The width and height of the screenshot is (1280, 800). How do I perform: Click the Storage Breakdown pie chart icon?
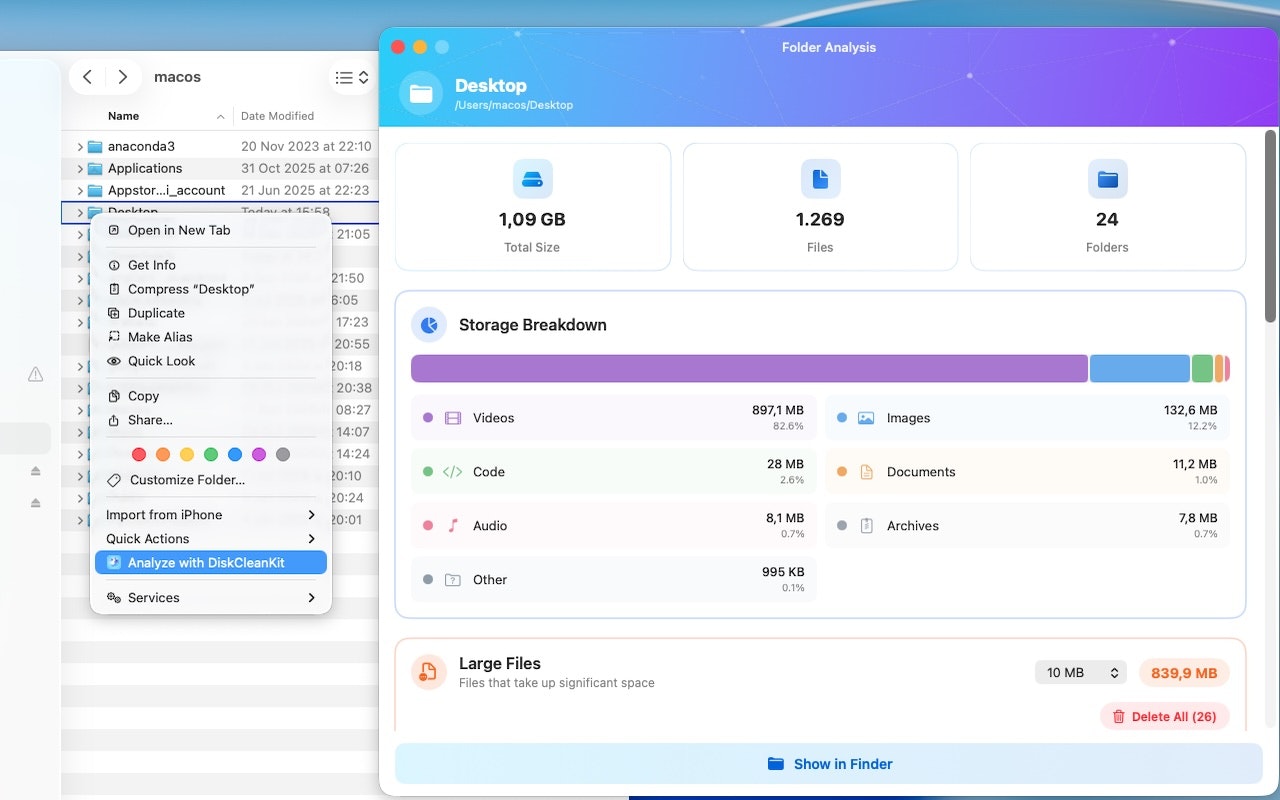[x=429, y=325]
